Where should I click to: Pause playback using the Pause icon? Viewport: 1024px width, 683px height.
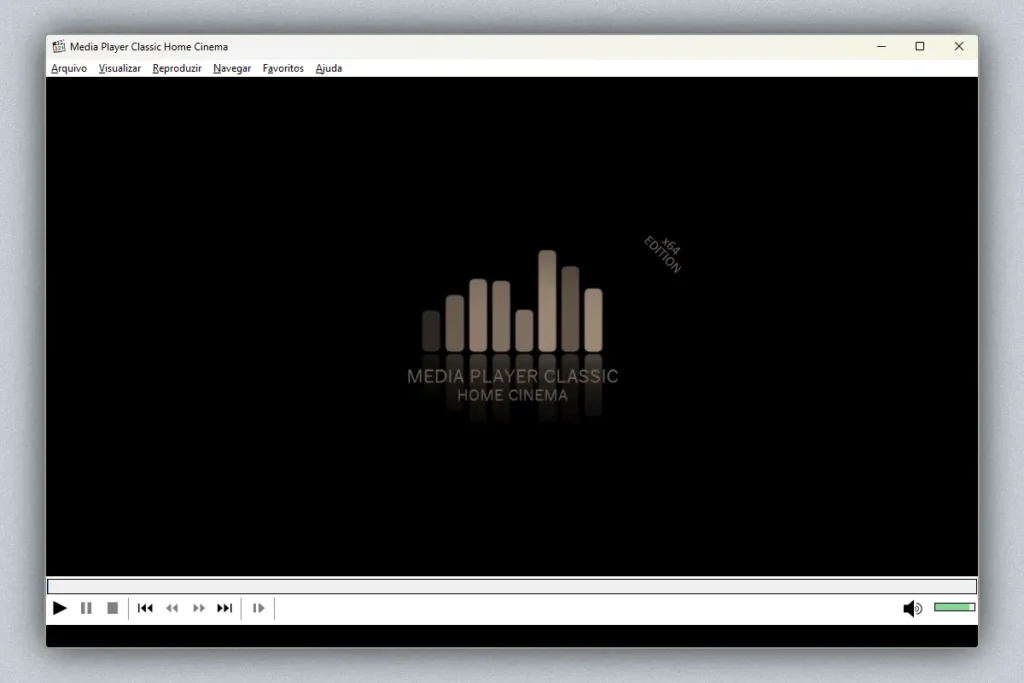[x=86, y=608]
